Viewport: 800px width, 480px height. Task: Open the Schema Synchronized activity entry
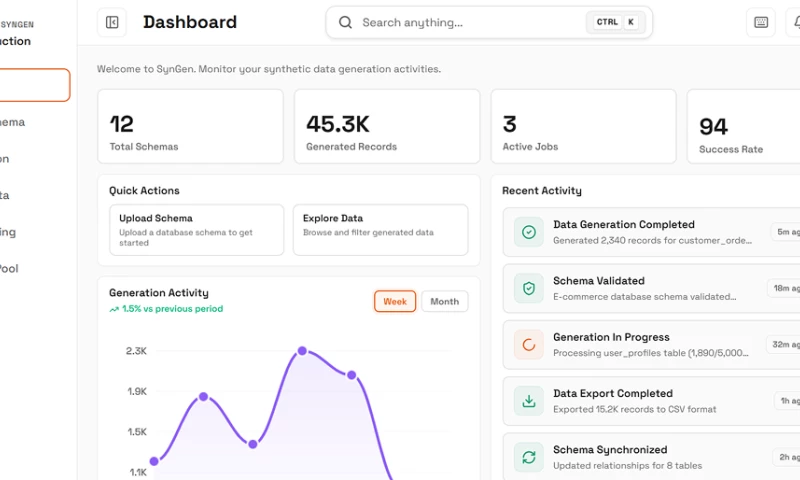651,457
